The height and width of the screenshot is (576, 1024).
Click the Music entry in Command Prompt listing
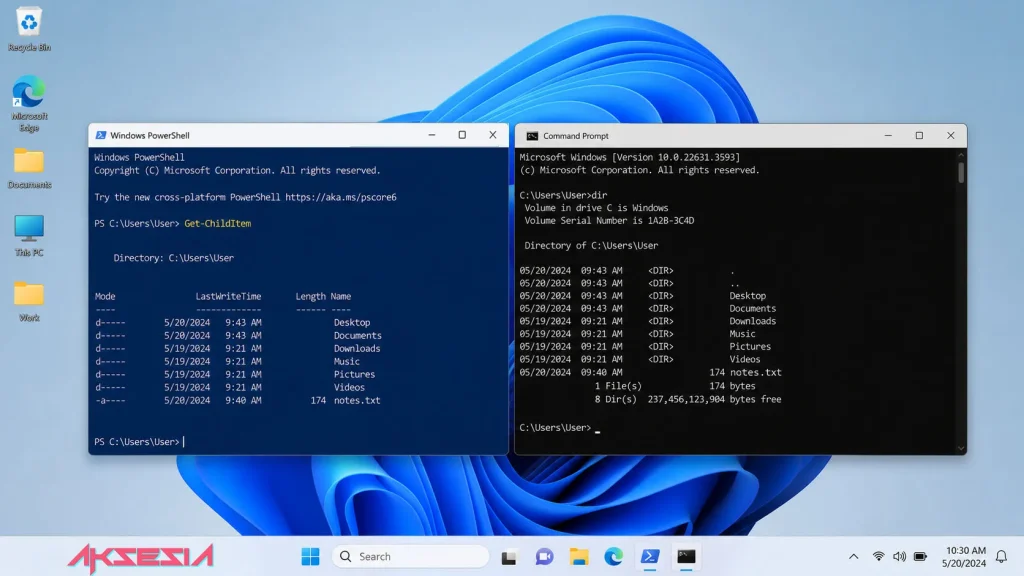tap(742, 334)
